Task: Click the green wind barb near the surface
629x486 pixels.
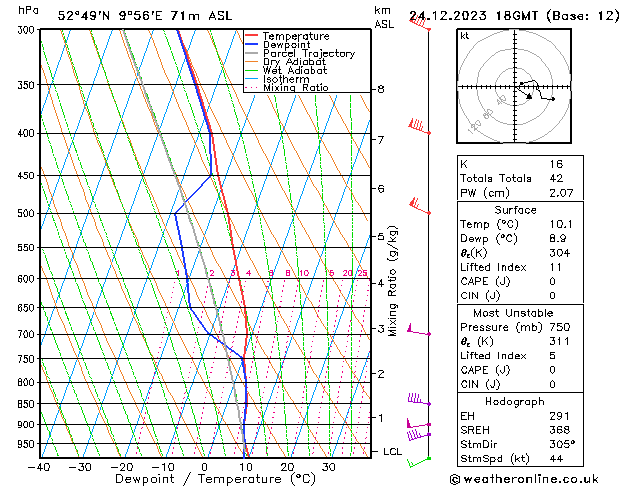Action: [x=419, y=462]
